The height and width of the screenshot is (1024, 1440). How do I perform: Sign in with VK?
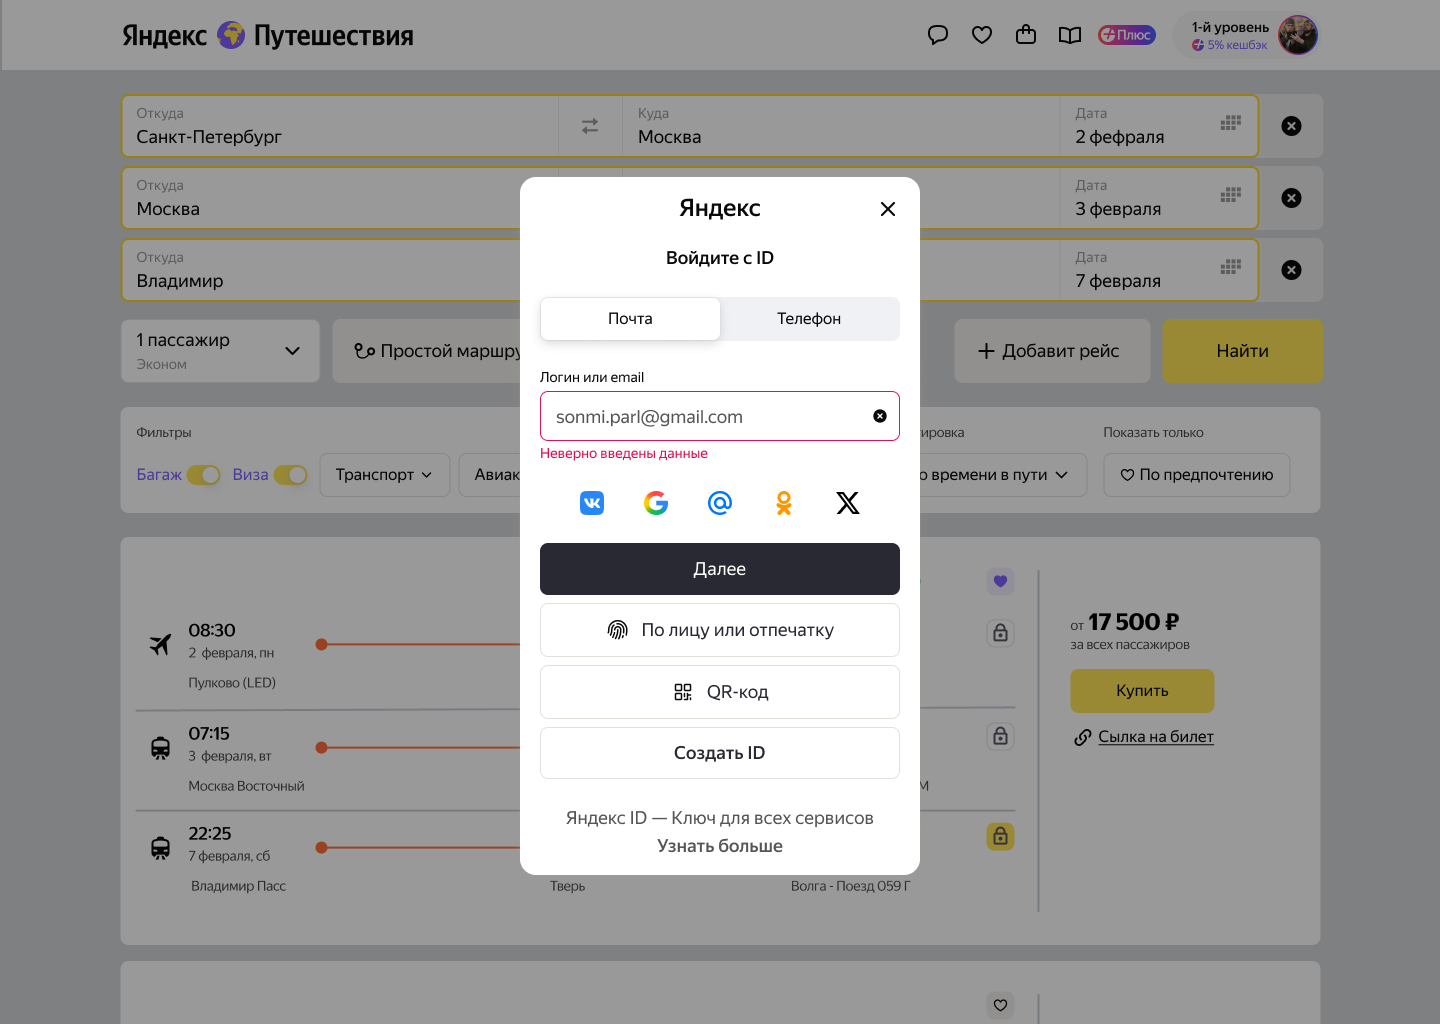tap(592, 503)
